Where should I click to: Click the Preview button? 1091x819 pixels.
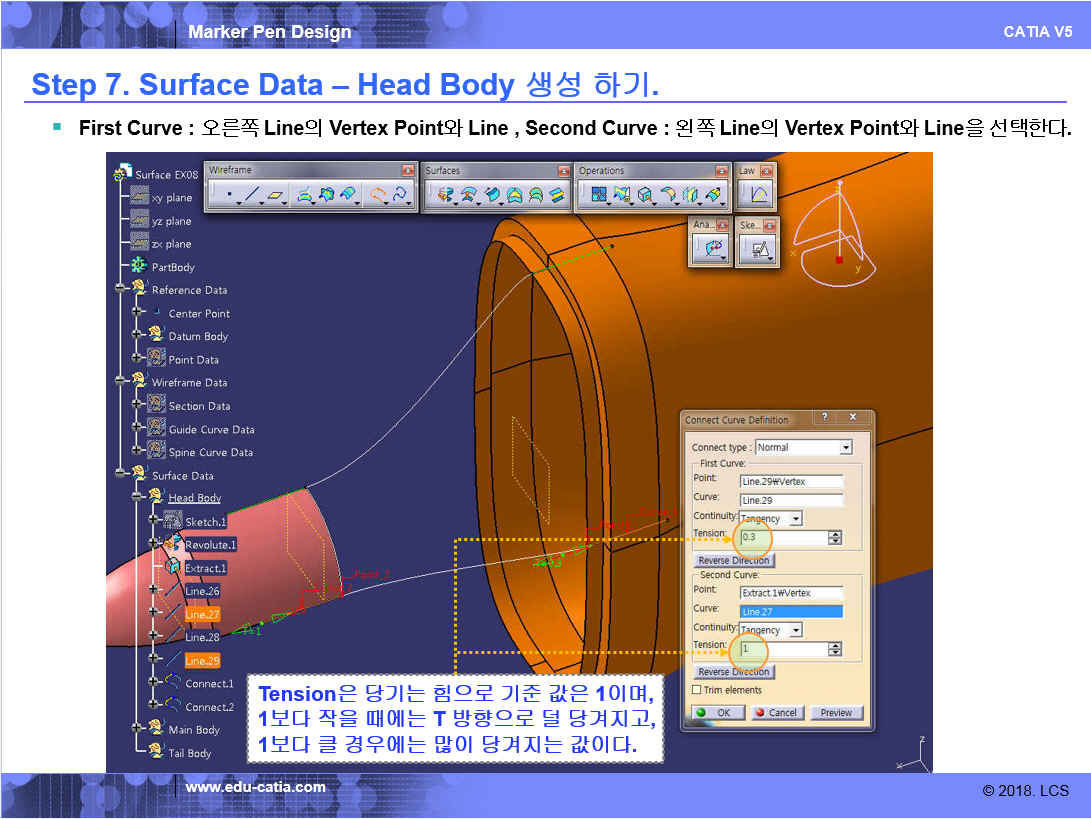[836, 713]
